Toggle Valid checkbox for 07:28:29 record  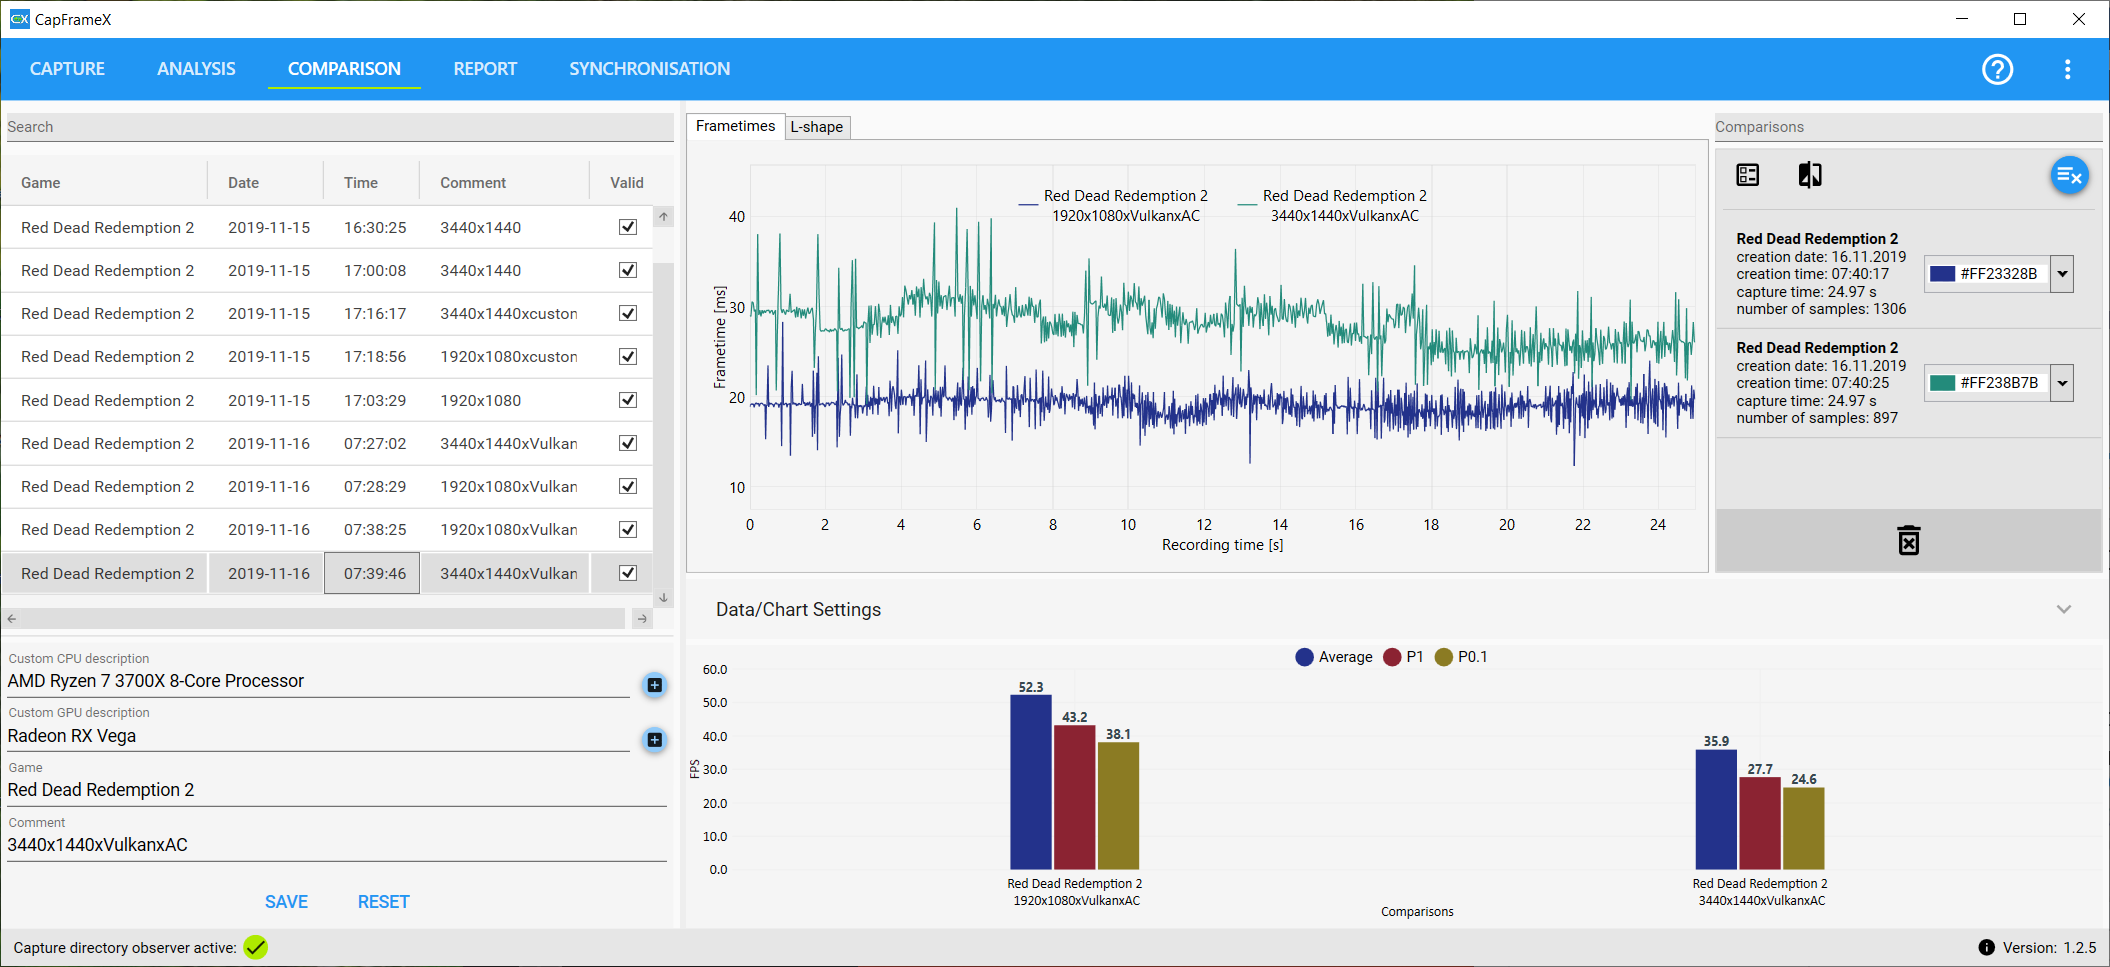coord(627,486)
